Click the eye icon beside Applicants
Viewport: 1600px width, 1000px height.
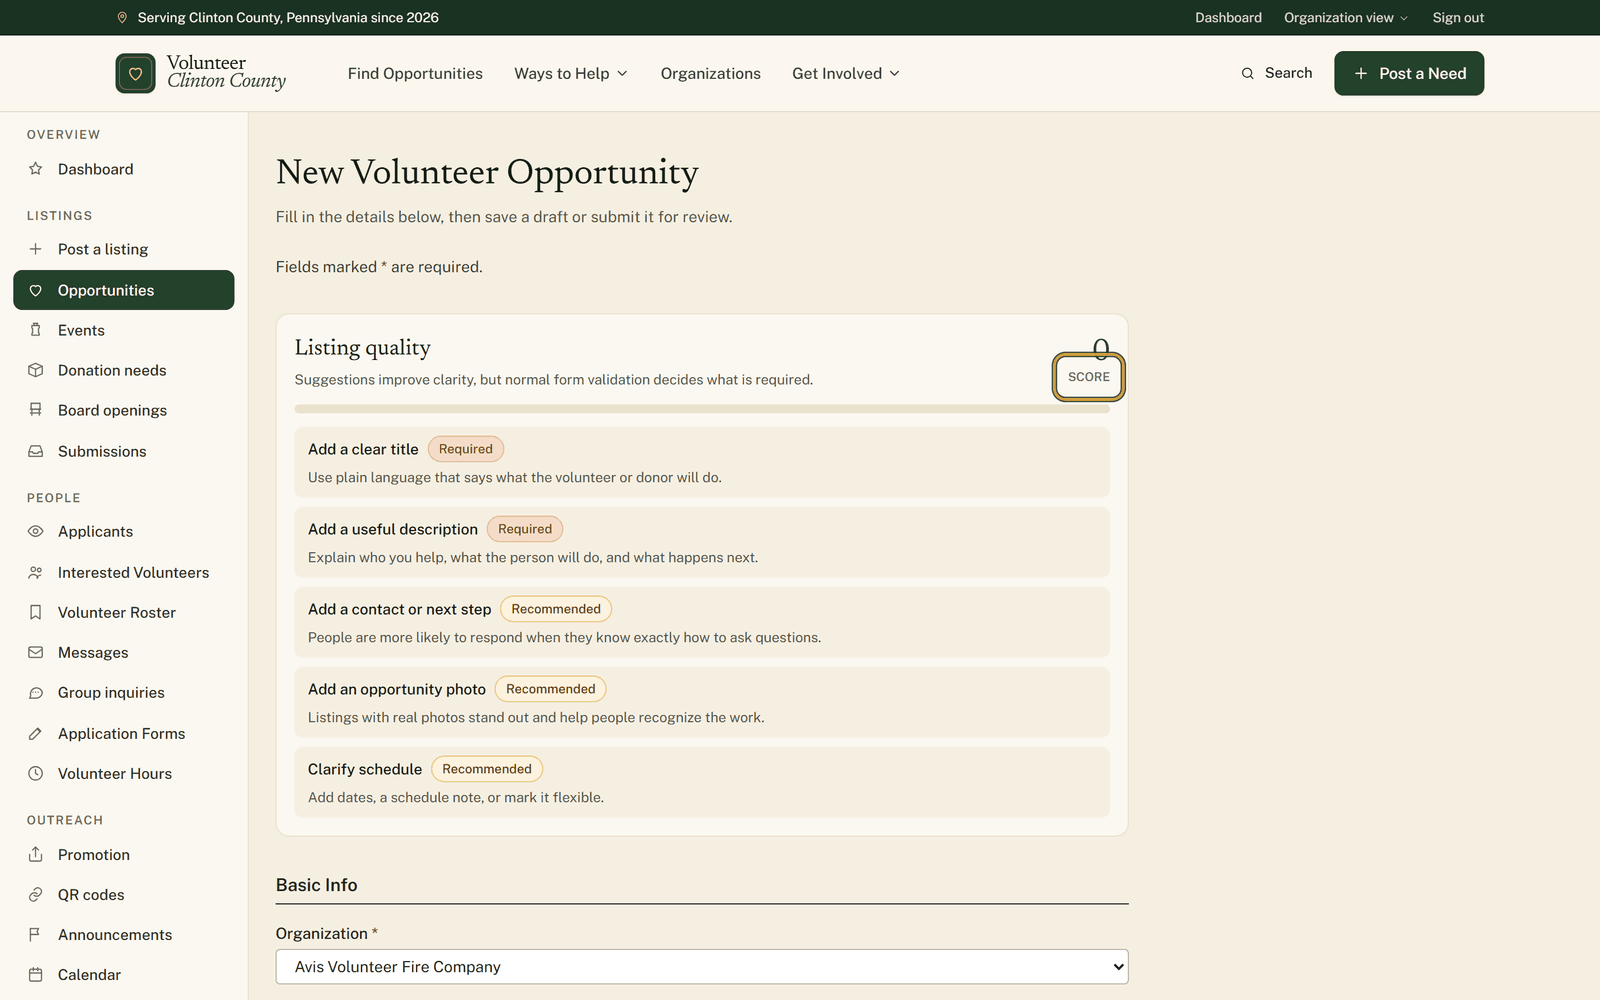(x=36, y=531)
